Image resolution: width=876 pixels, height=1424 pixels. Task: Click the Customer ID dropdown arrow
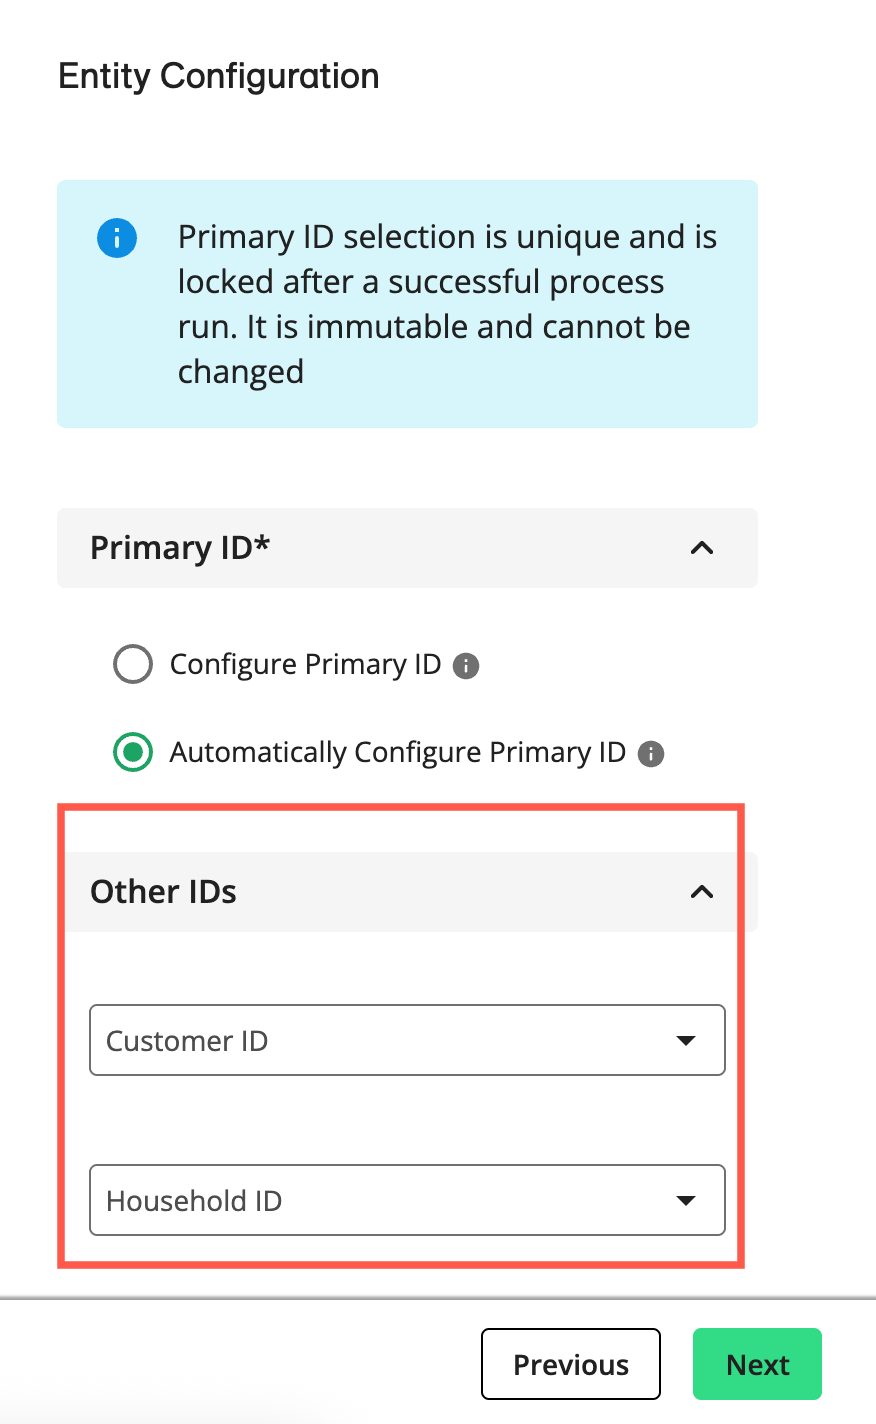tap(687, 1040)
